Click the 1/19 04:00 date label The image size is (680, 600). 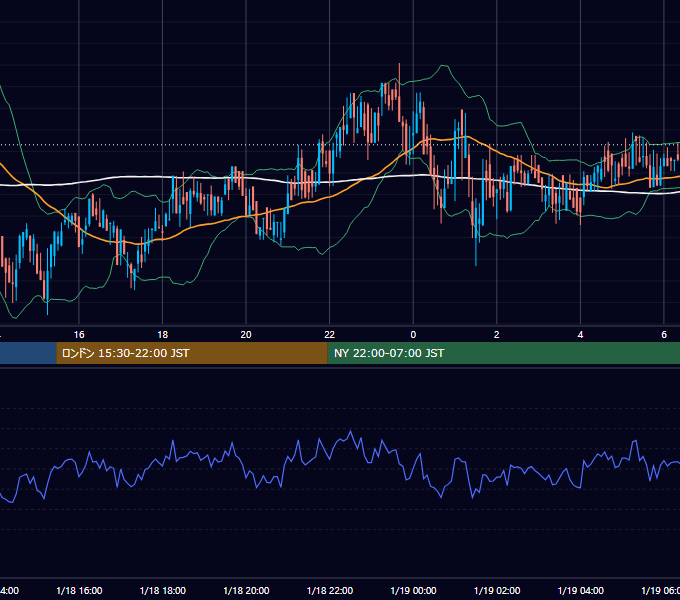[581, 590]
